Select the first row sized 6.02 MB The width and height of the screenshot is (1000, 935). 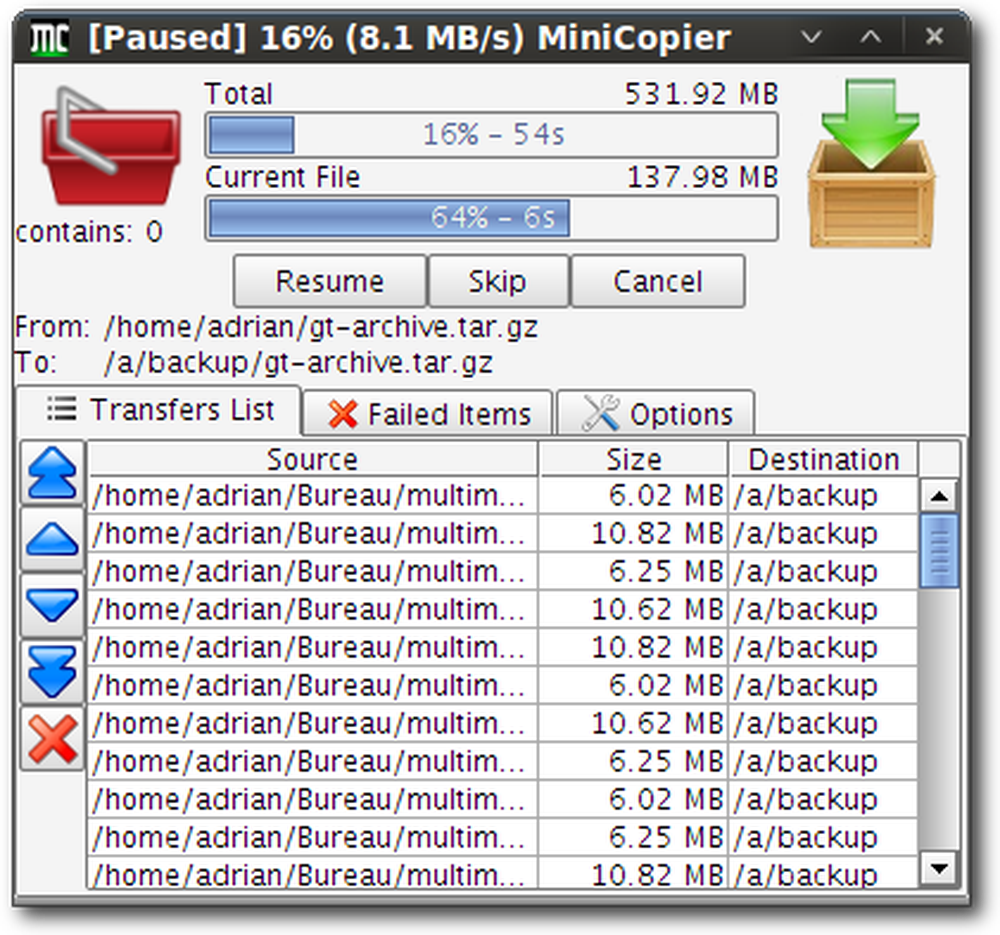(x=503, y=496)
